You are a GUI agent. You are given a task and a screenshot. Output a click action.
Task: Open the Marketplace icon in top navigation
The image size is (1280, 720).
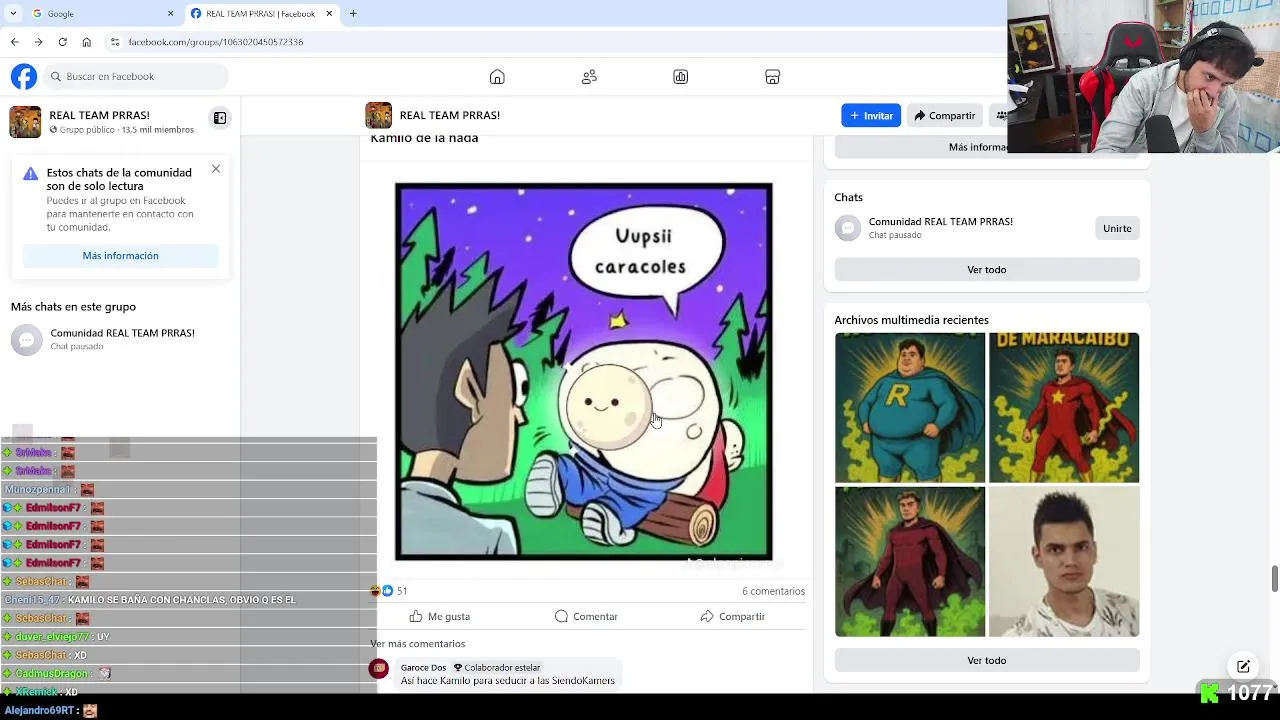(772, 77)
